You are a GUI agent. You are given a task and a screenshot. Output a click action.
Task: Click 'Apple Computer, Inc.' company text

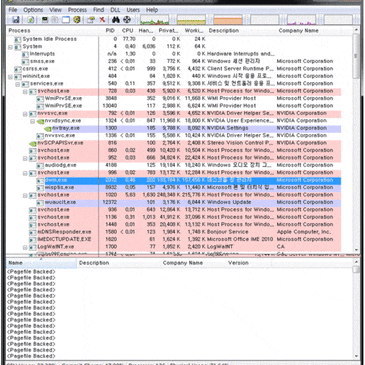coord(304,232)
